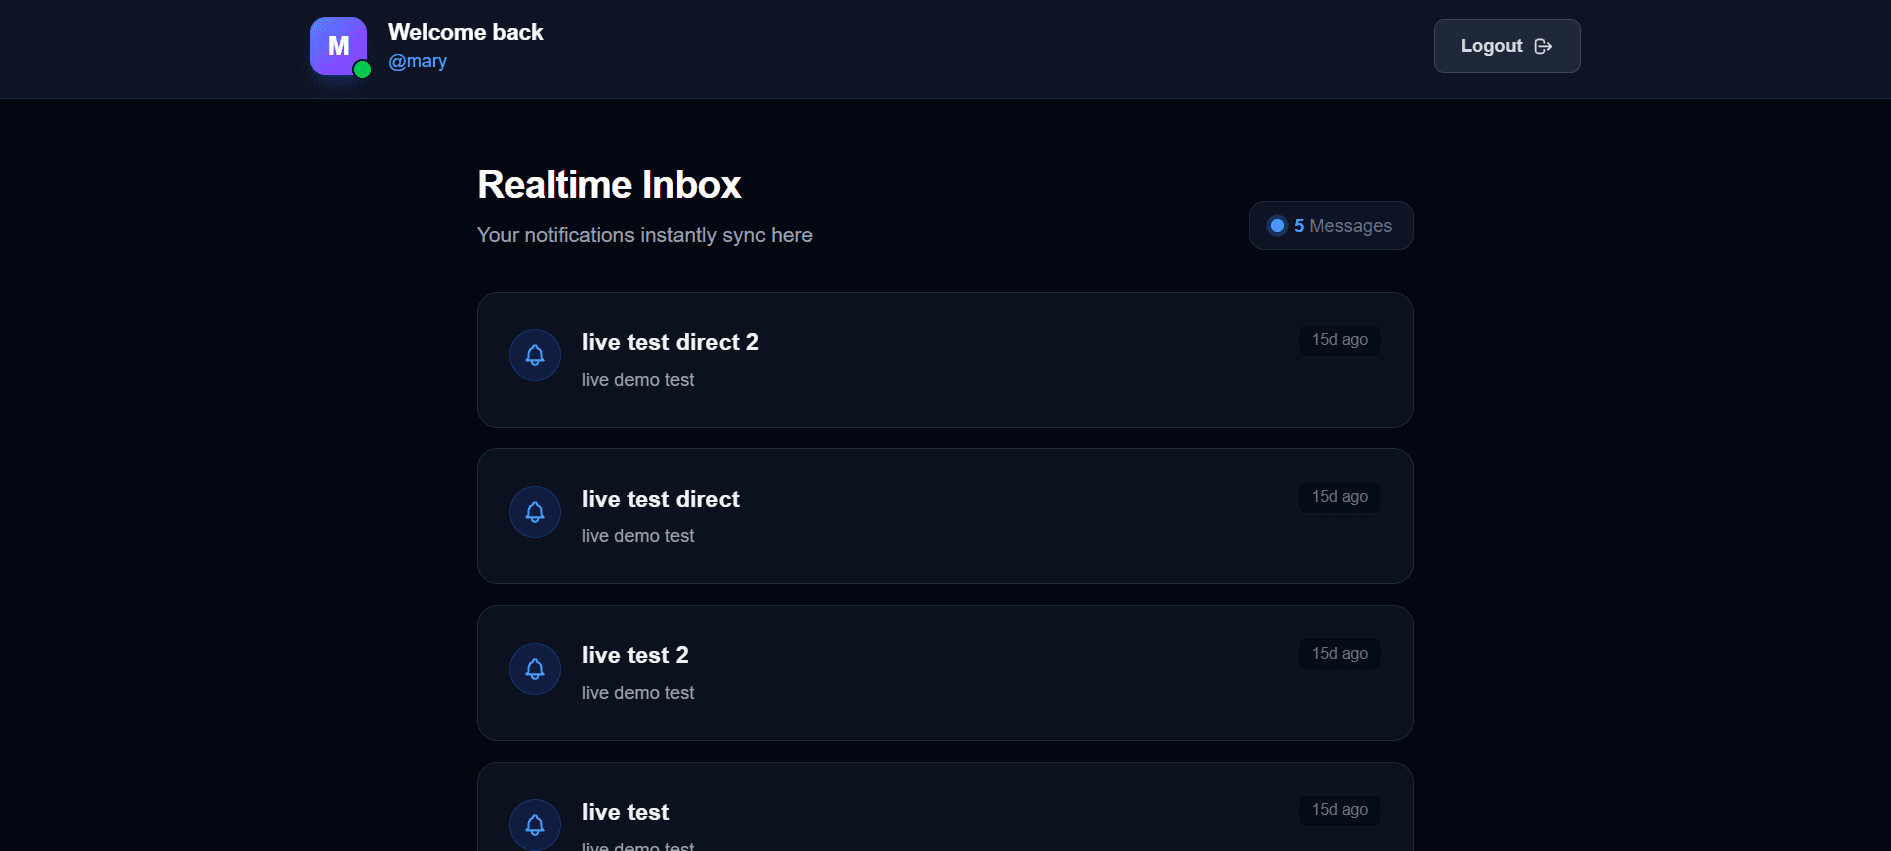This screenshot has height=851, width=1891.
Task: Click the 15d ago tag on live test direct 2
Action: point(1340,340)
